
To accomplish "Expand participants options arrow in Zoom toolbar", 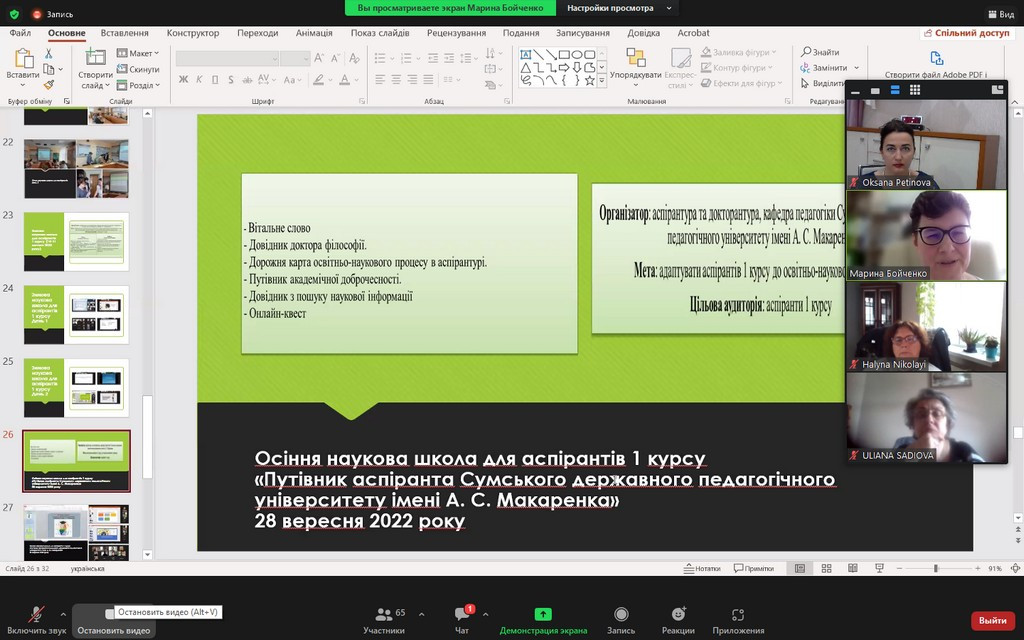I will tap(421, 615).
